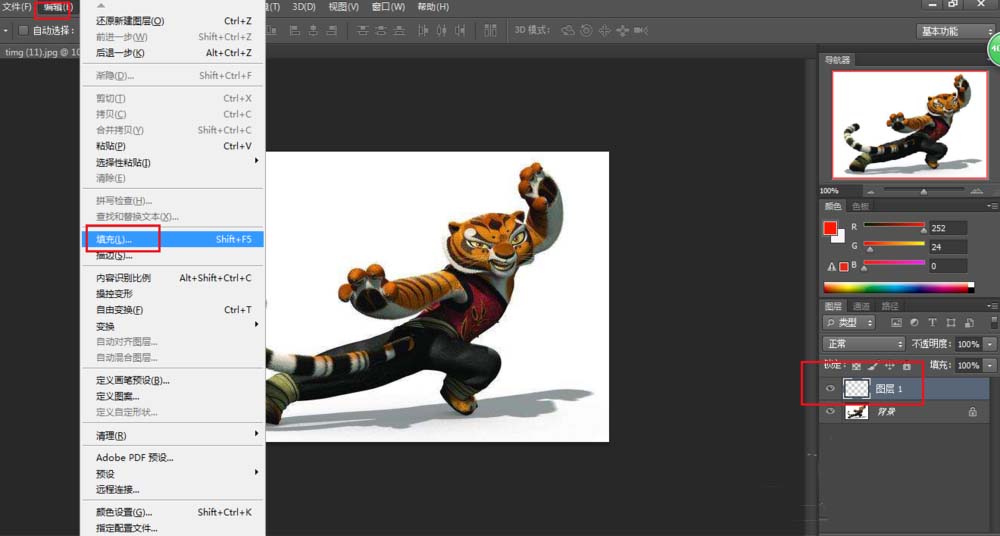Click the red foreground color swatch
Screen dimensions: 1000x536
pos(830,228)
